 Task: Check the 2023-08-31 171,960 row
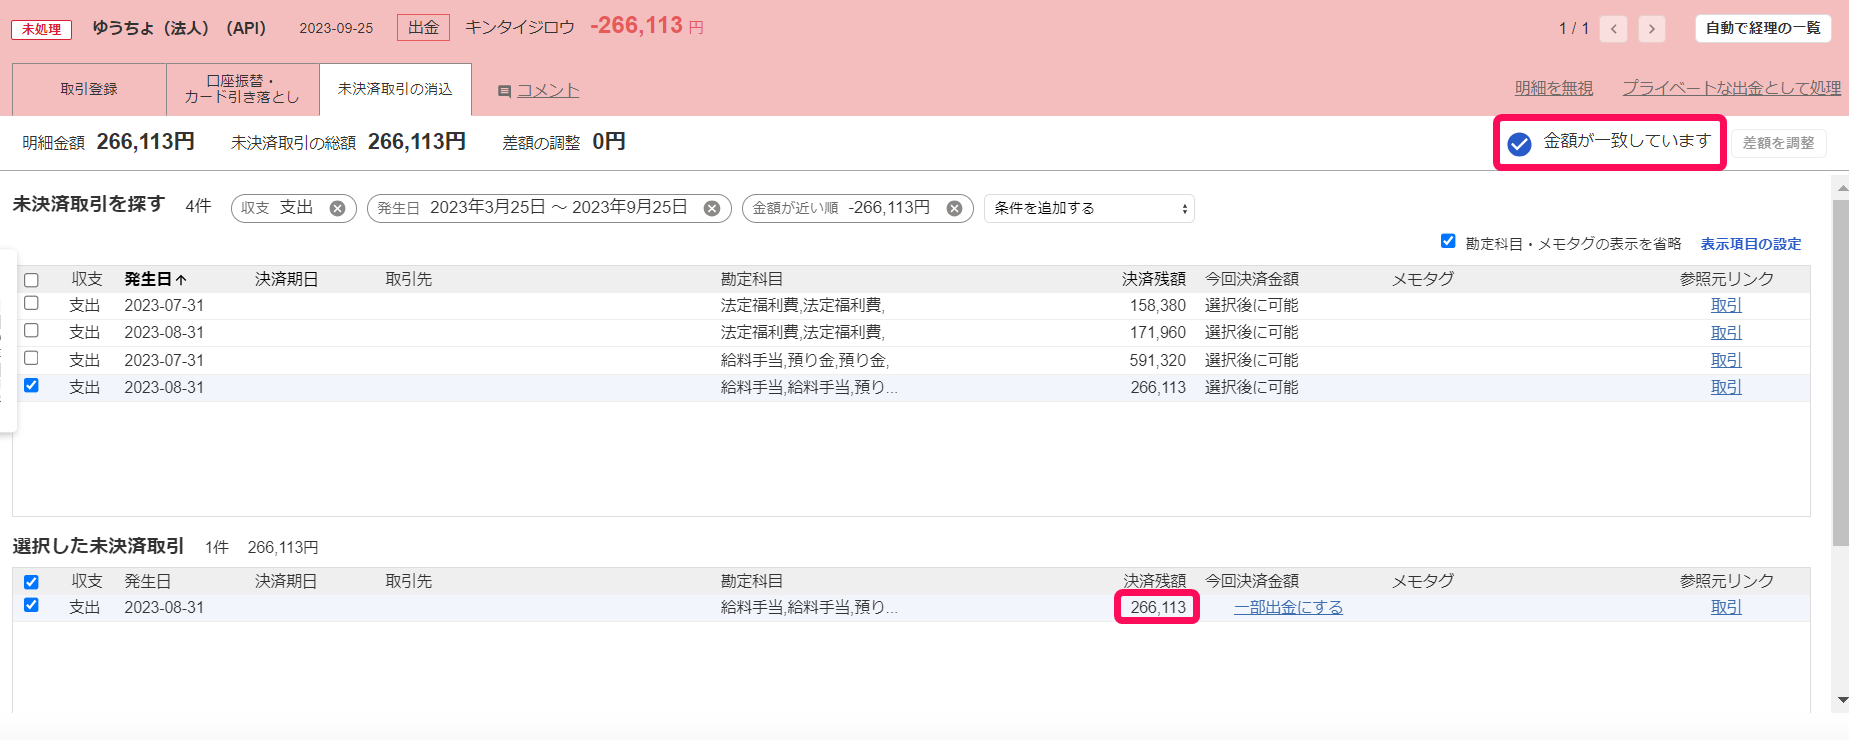31,330
